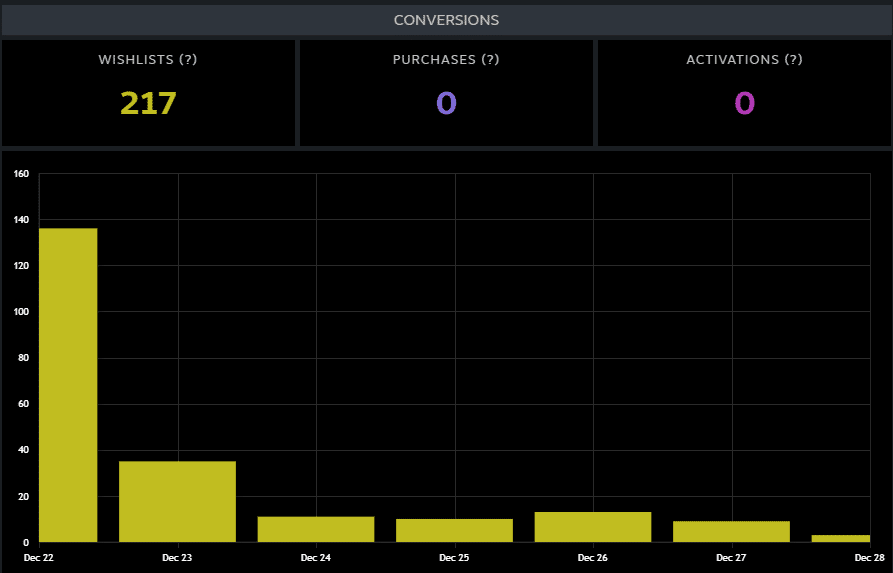Screen dimensions: 893x573
Task: Click the 100 y-axis value
Action: point(22,312)
